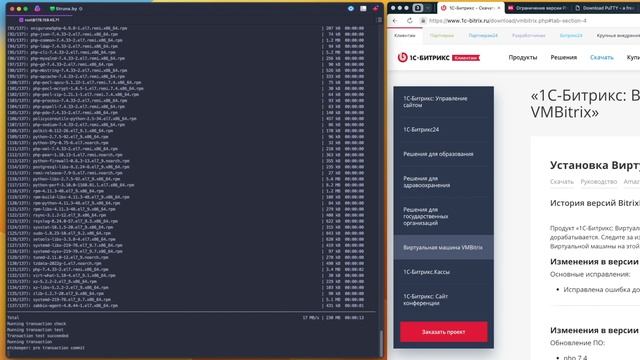The width and height of the screenshot is (640, 360).
Task: Open the Руководство sub-tab
Action: coord(599,182)
